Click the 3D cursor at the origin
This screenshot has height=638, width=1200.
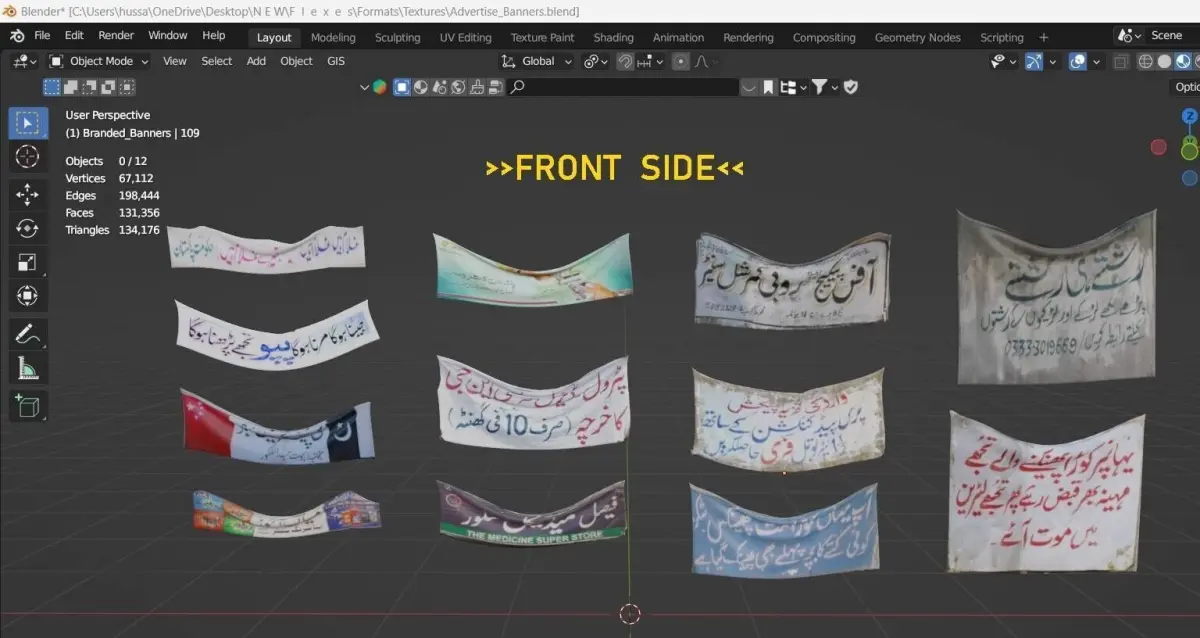629,614
